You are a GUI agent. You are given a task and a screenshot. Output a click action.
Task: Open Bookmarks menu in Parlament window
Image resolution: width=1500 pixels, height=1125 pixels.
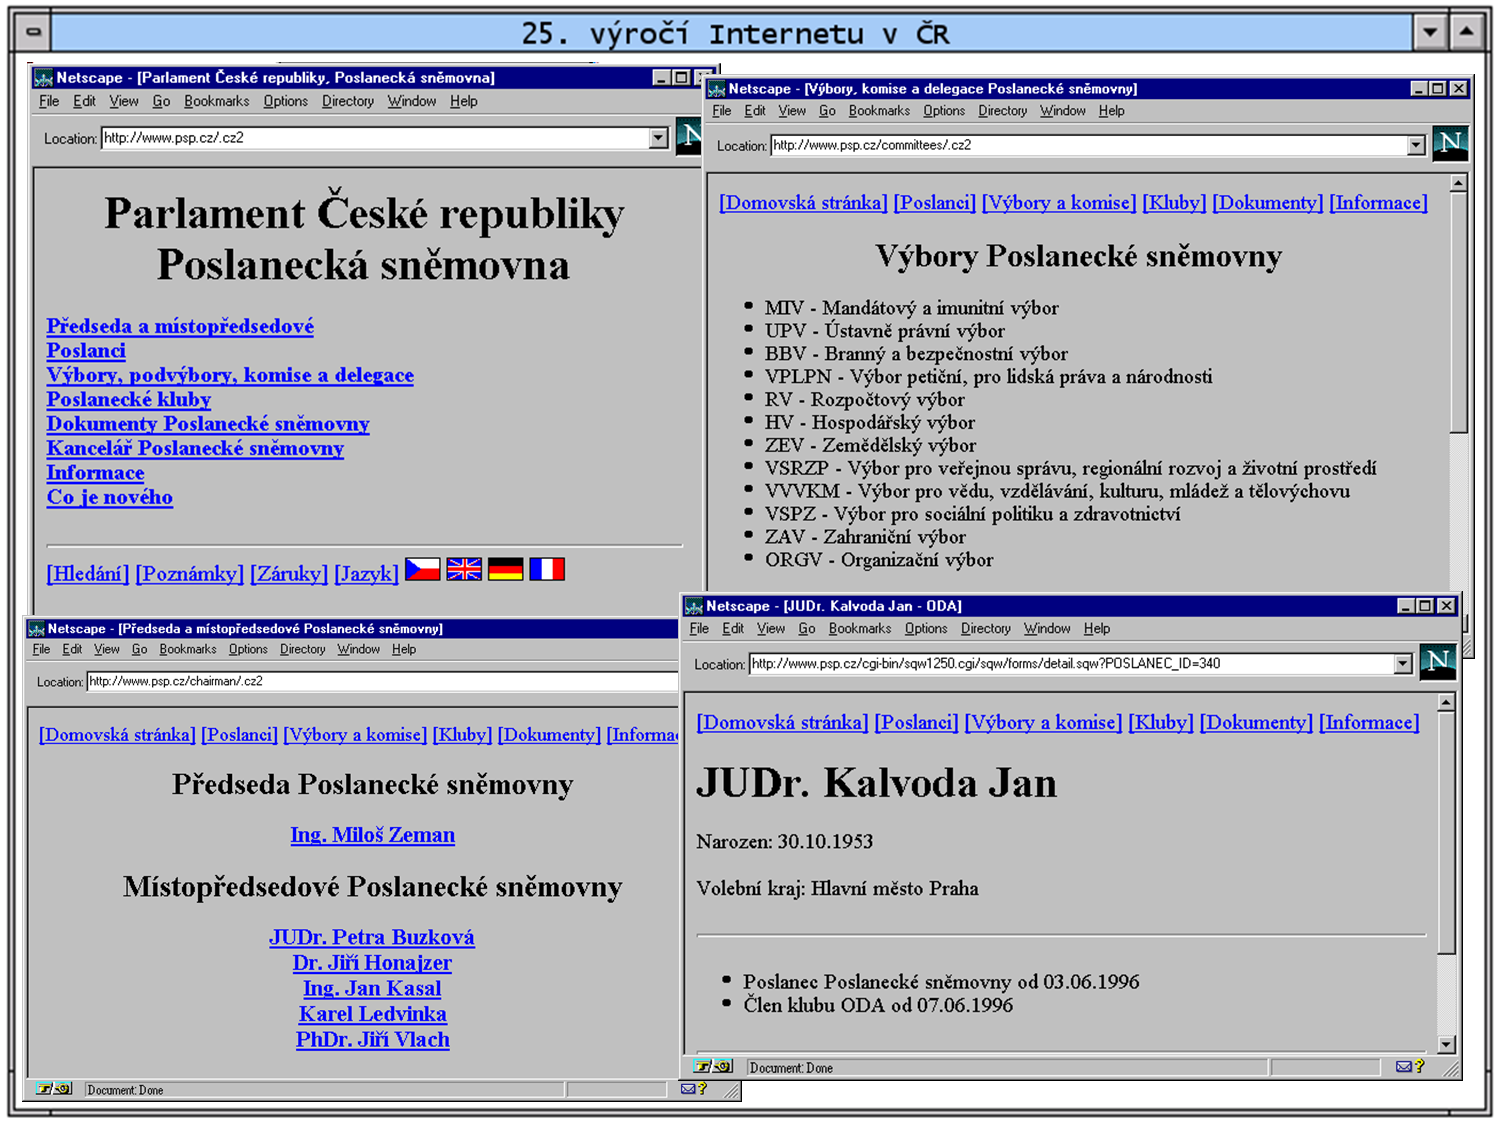(x=217, y=101)
